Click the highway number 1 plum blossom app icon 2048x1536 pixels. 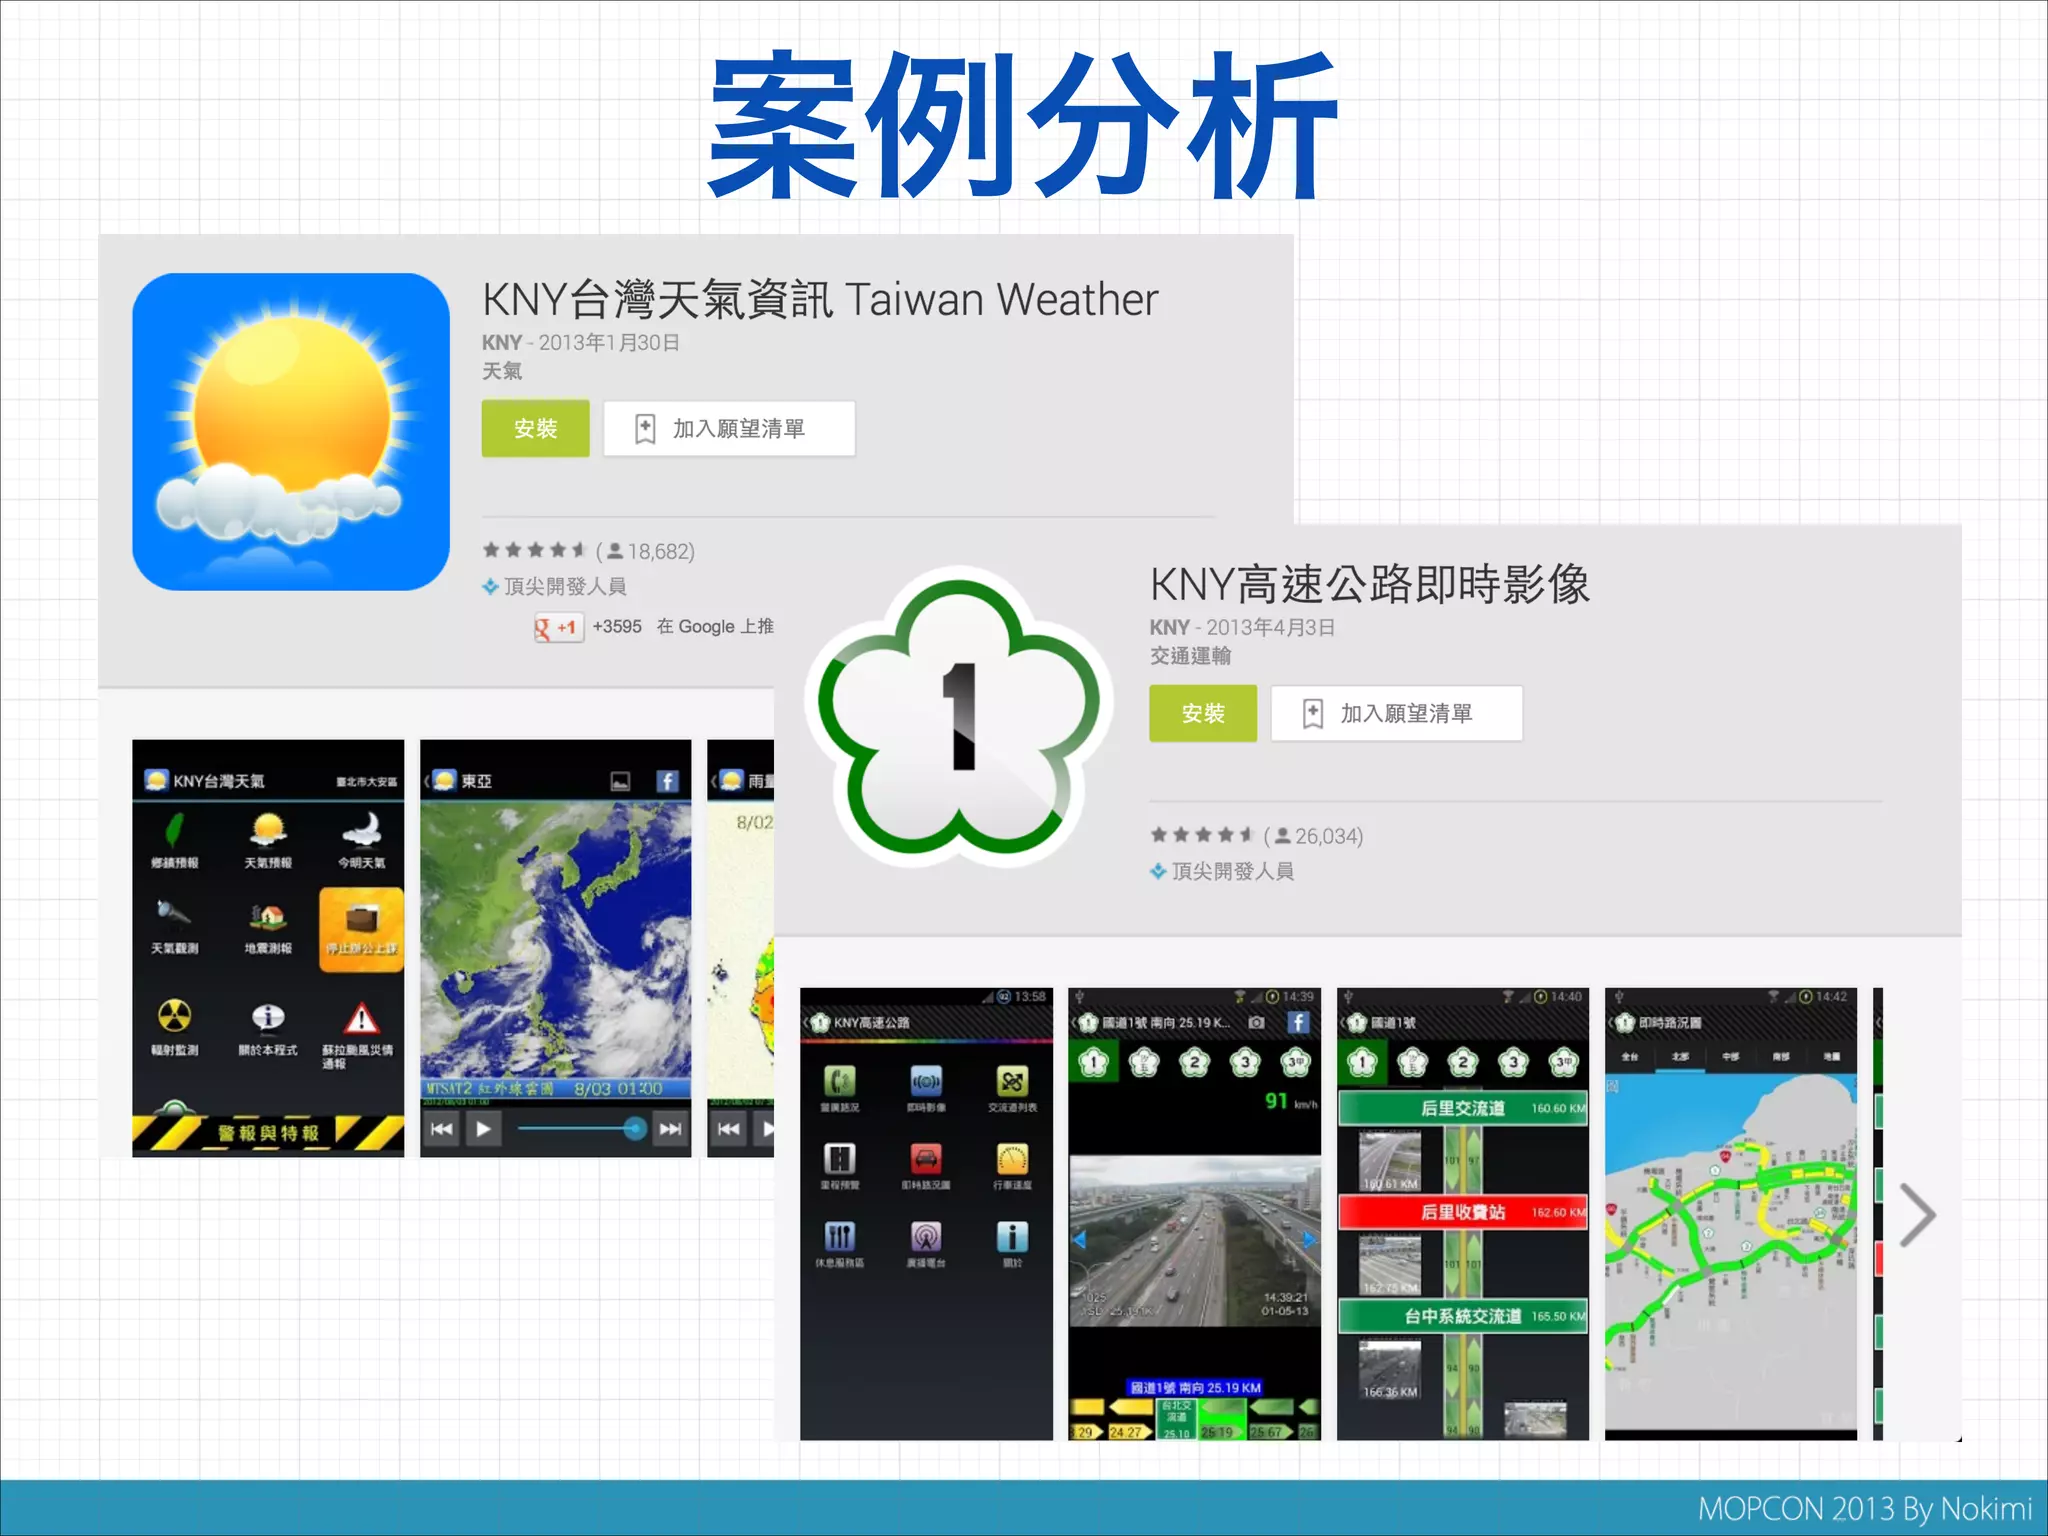958,716
